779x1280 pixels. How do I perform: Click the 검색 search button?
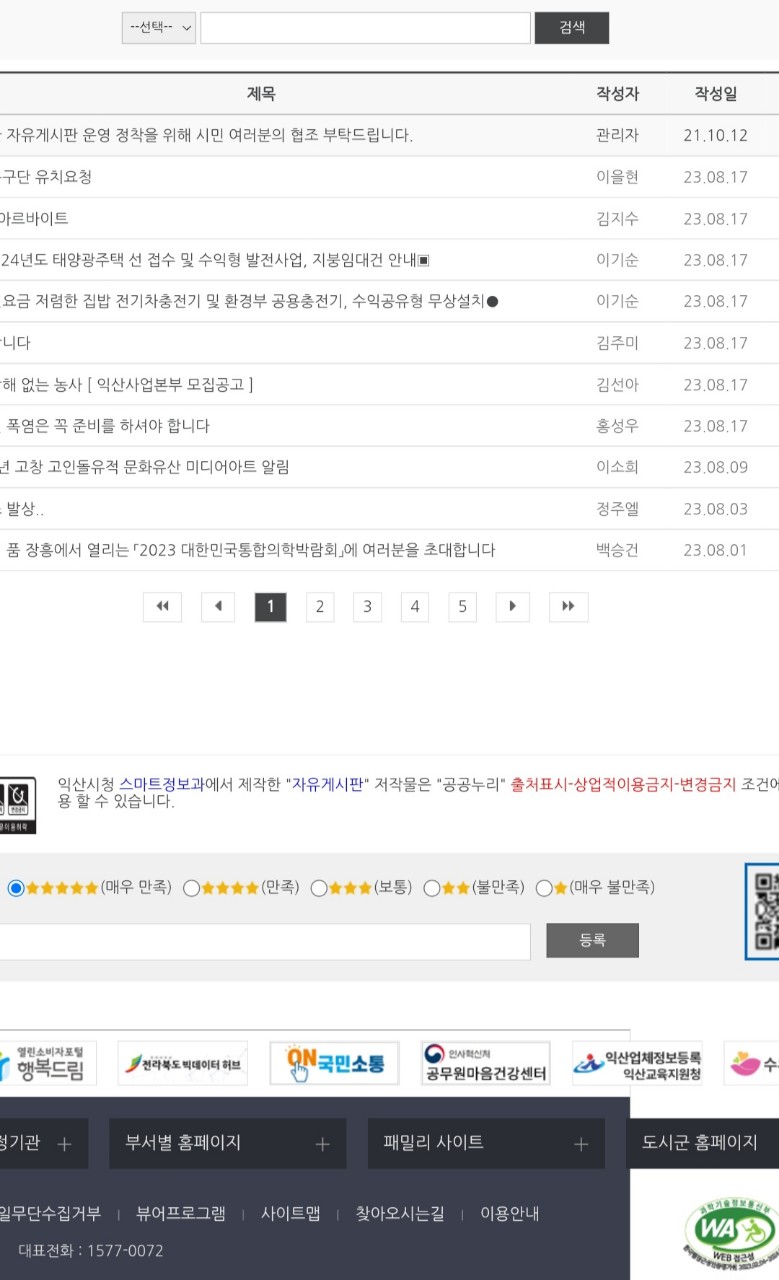point(572,28)
